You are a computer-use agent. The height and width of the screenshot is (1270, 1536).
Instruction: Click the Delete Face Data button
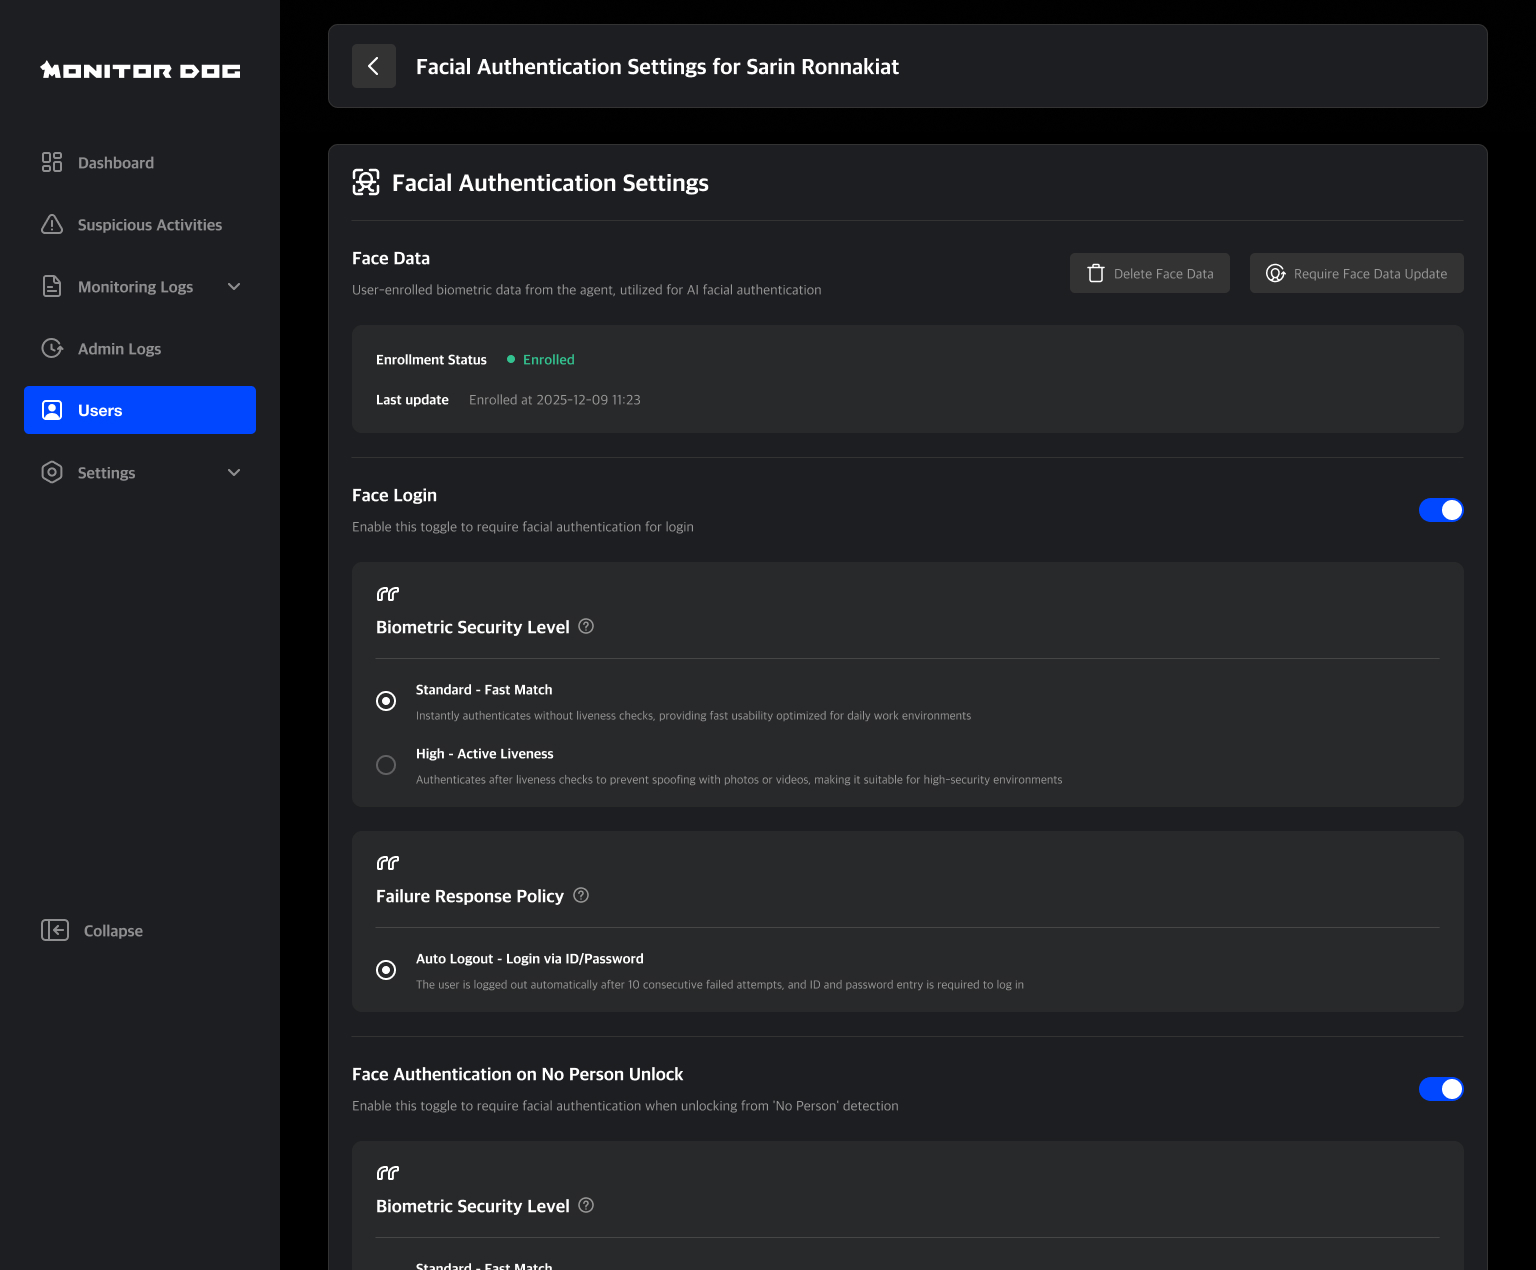(1149, 273)
